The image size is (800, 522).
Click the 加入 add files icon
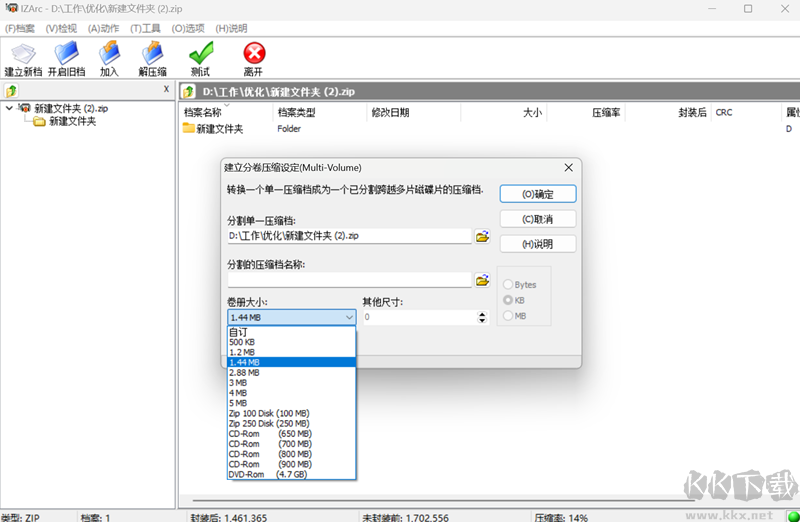109,53
